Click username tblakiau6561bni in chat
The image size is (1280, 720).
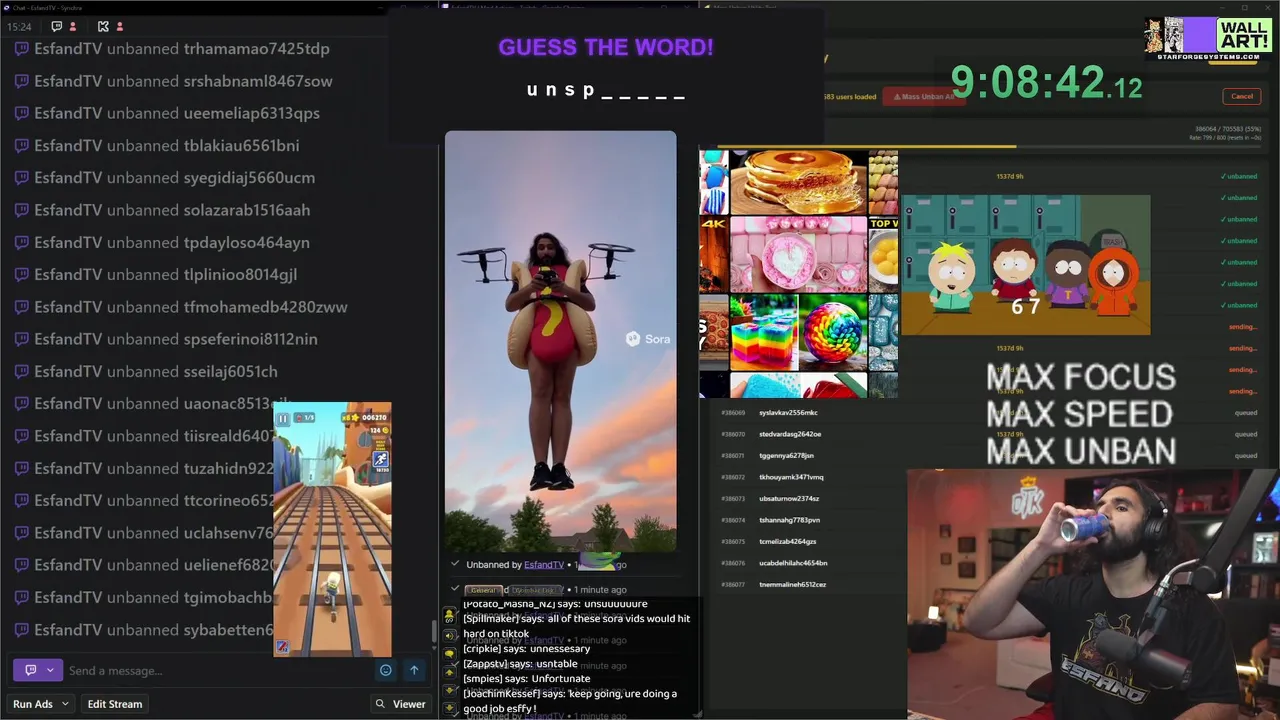click(241, 146)
